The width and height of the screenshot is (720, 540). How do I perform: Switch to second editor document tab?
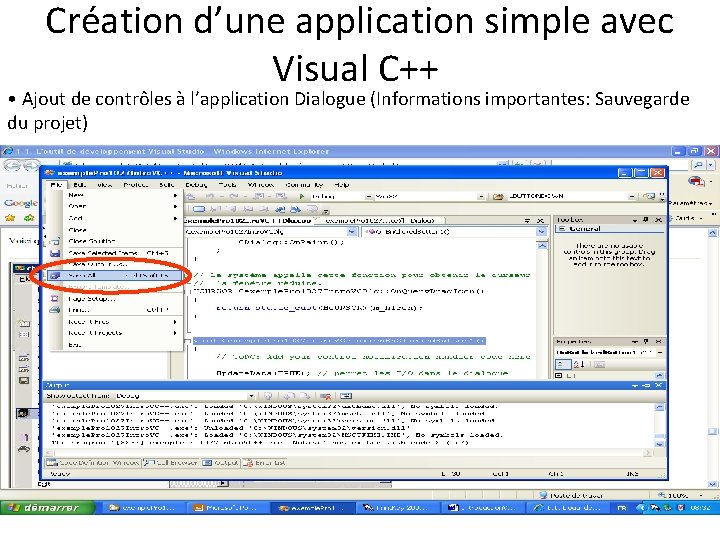[379, 221]
